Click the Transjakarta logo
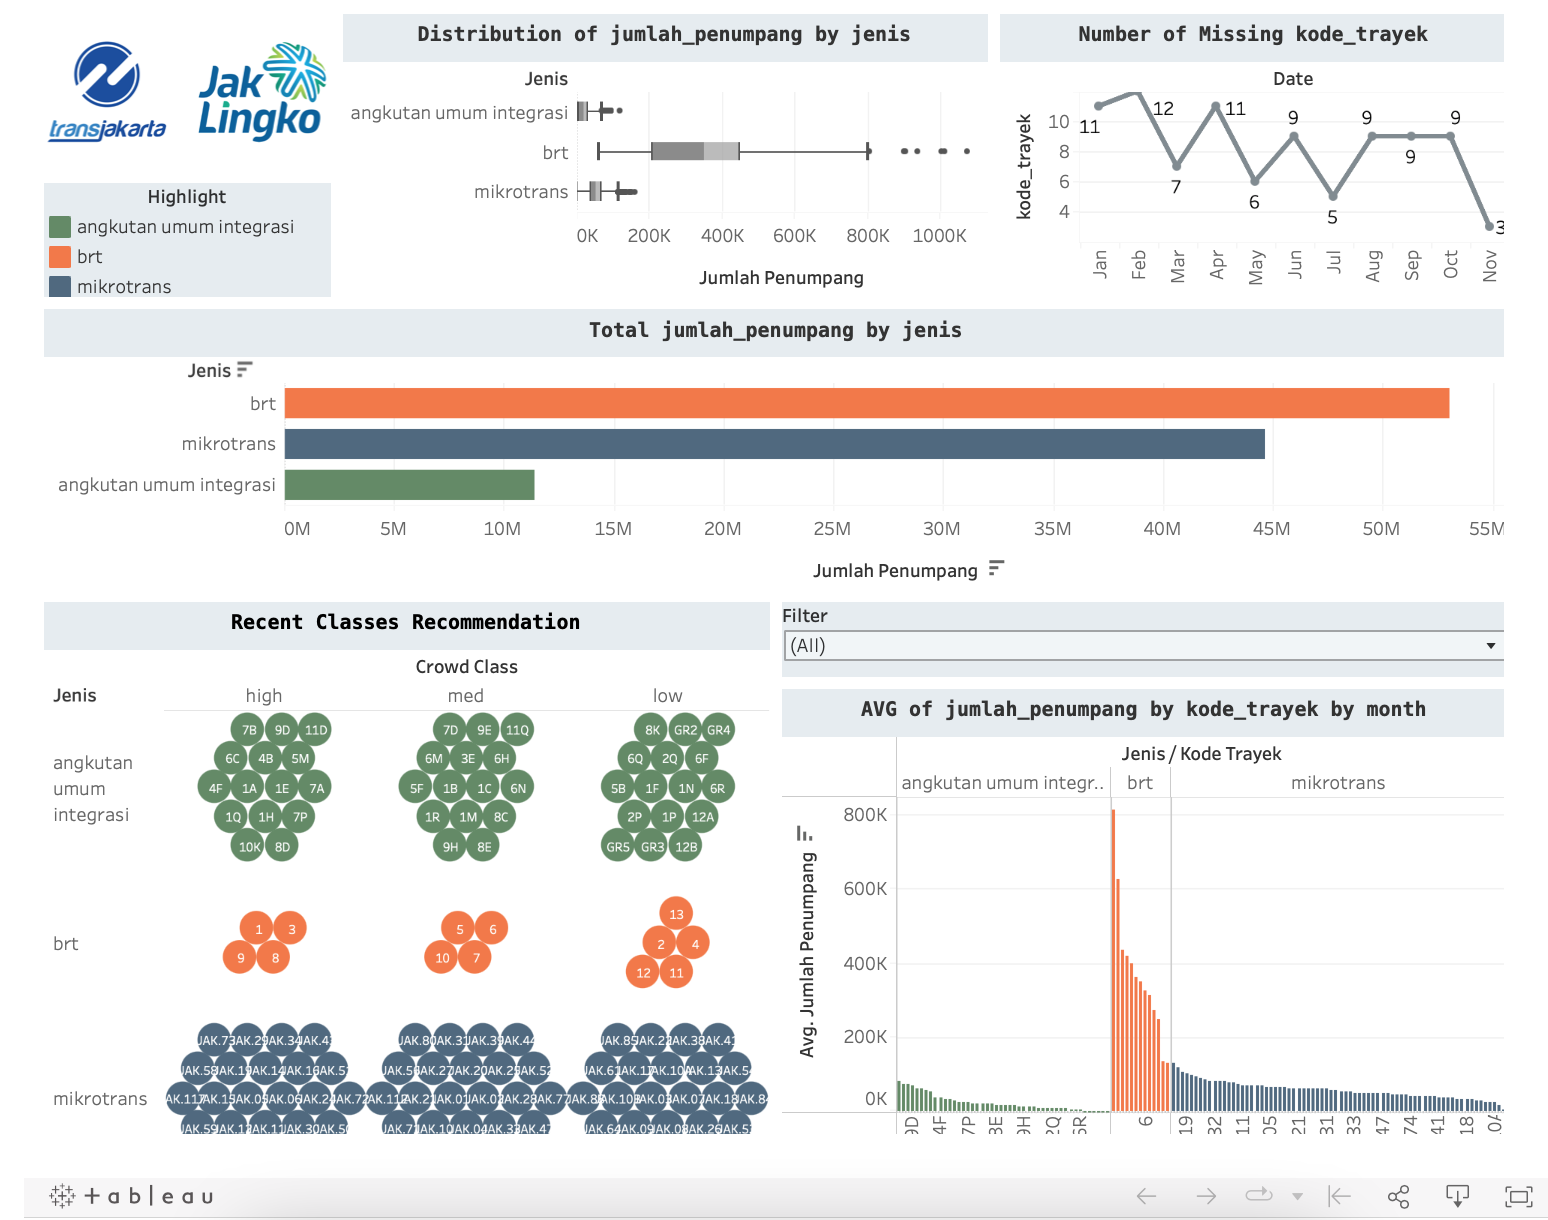This screenshot has width=1548, height=1220. [x=107, y=91]
